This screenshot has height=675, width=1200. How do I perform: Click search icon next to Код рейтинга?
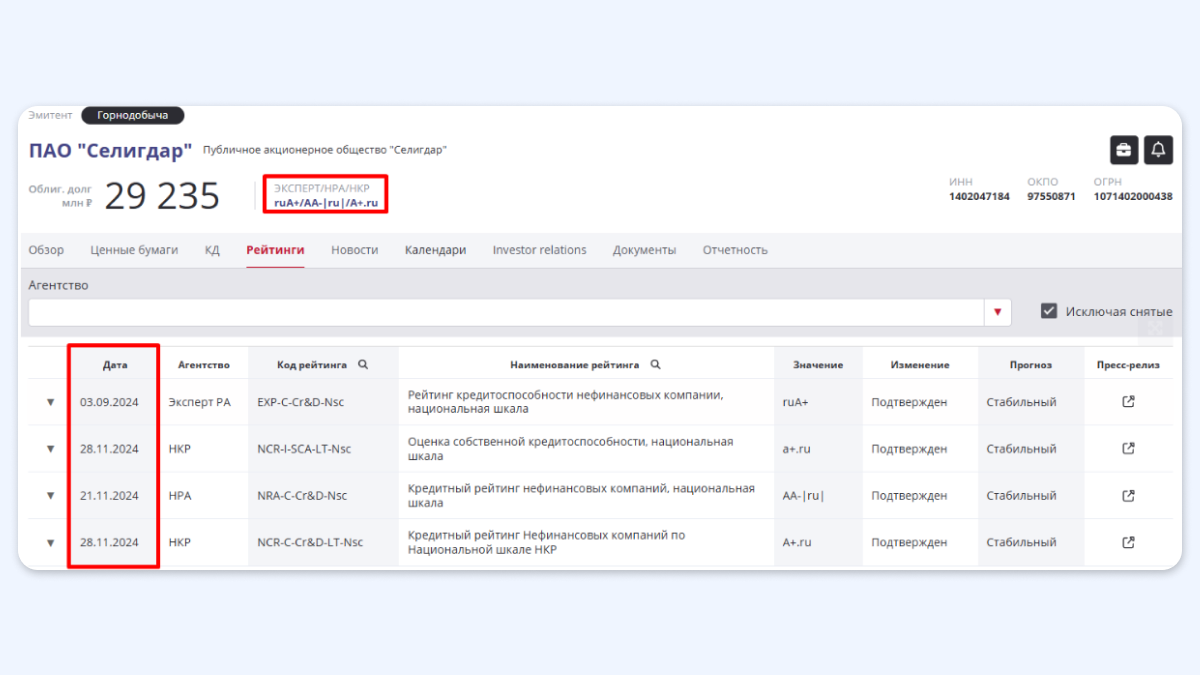[363, 365]
